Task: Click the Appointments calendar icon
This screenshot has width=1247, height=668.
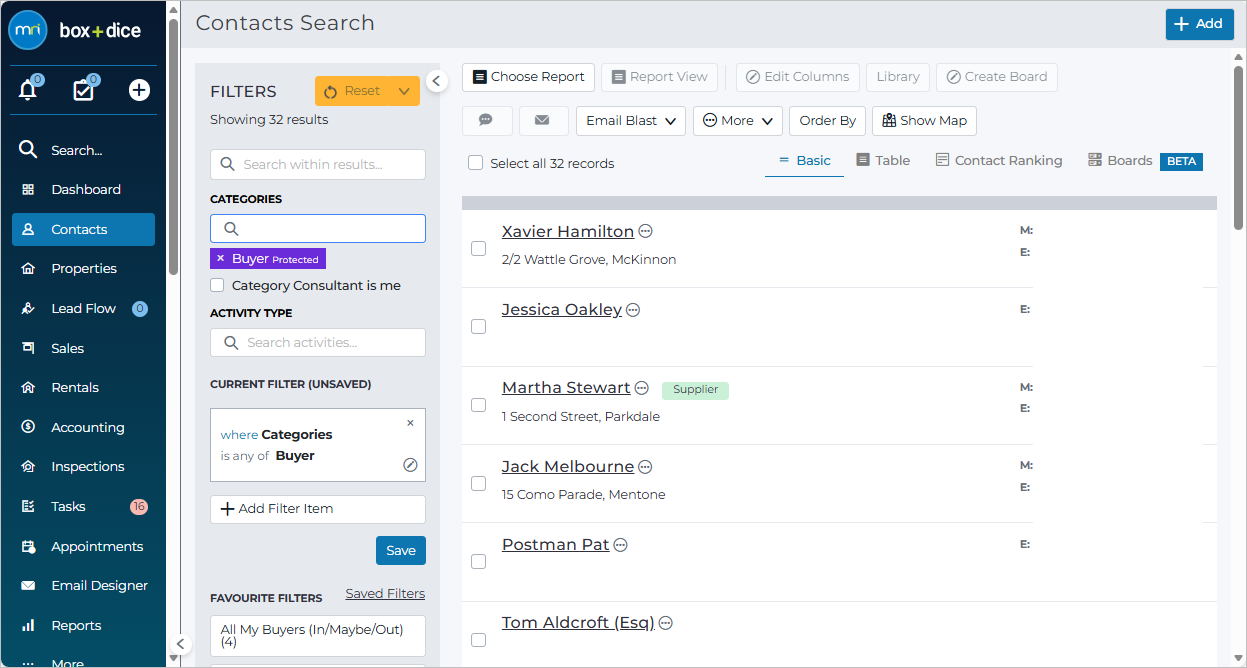Action: [x=28, y=546]
